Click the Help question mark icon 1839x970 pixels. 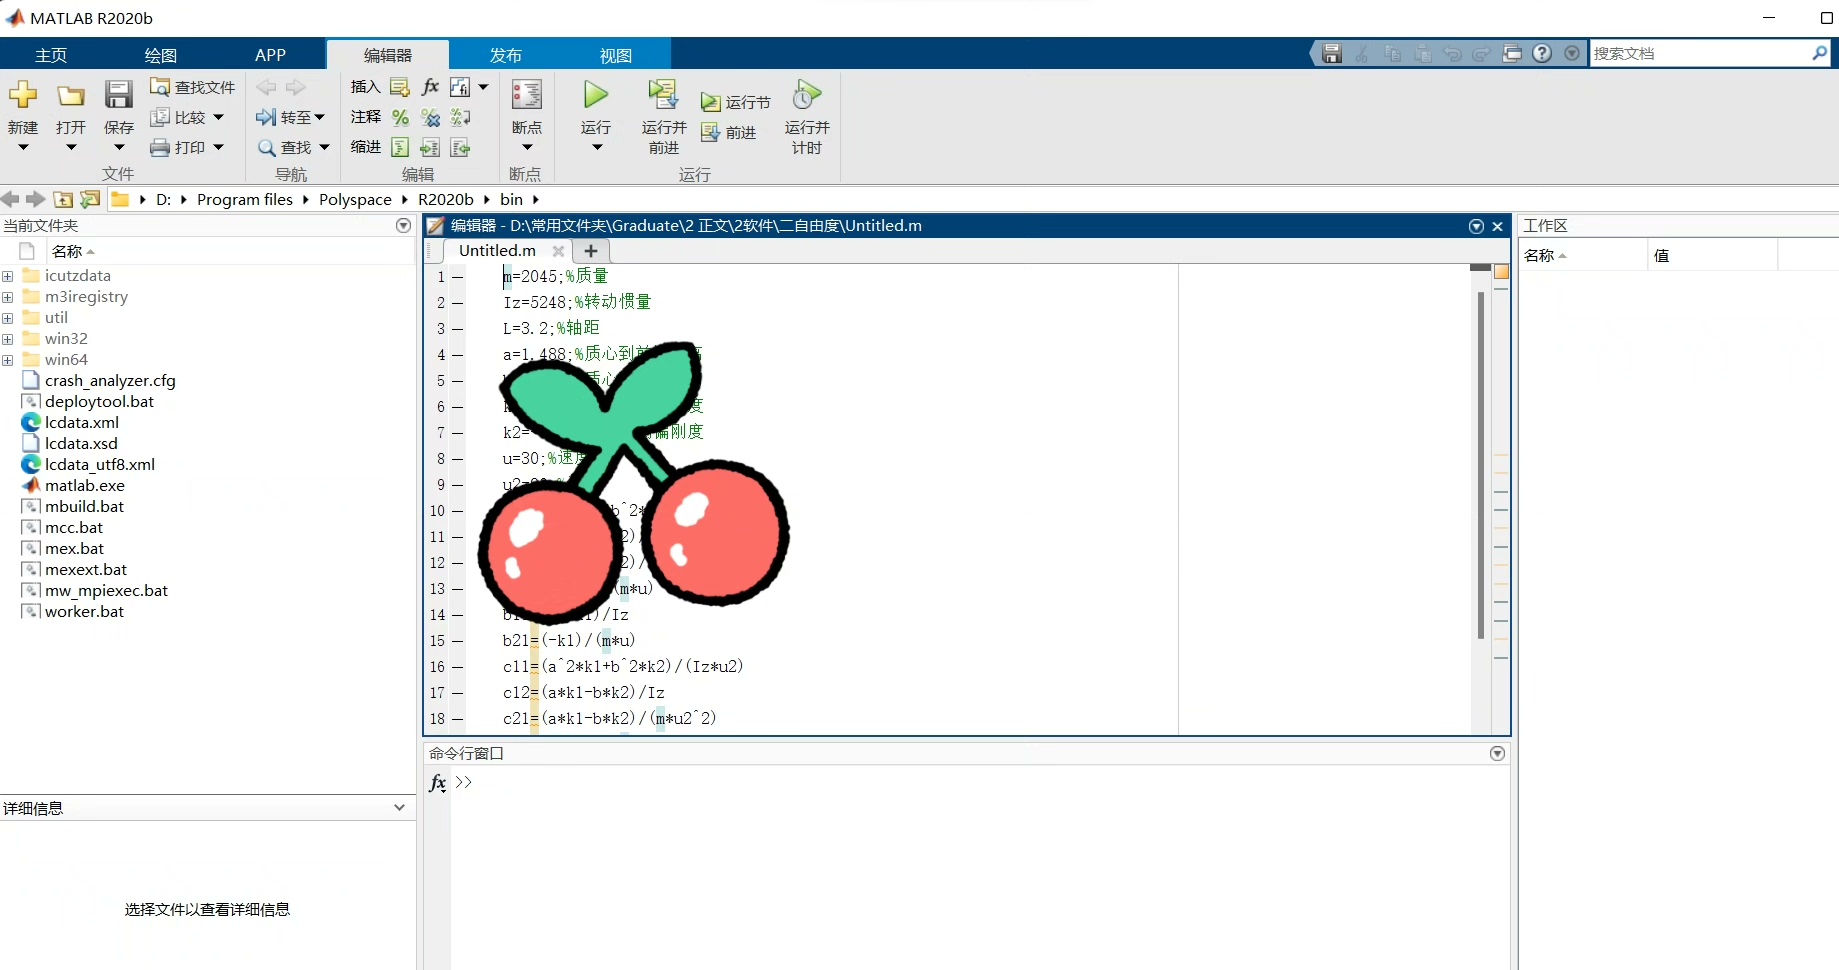(1542, 53)
